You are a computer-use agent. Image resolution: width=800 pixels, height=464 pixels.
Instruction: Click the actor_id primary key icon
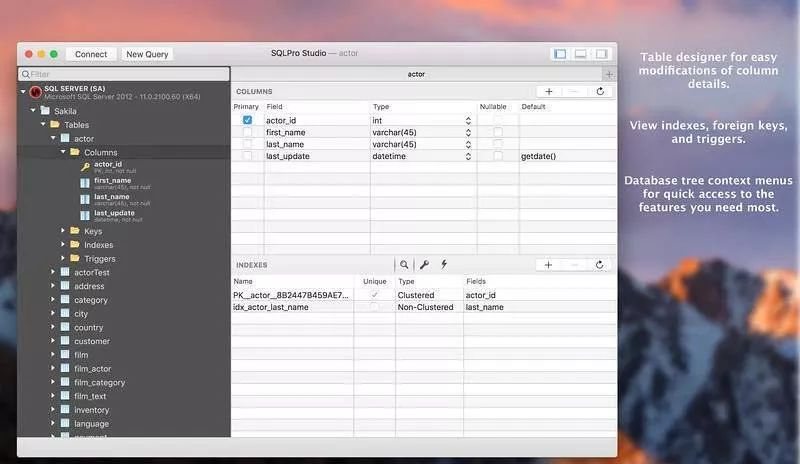point(85,167)
